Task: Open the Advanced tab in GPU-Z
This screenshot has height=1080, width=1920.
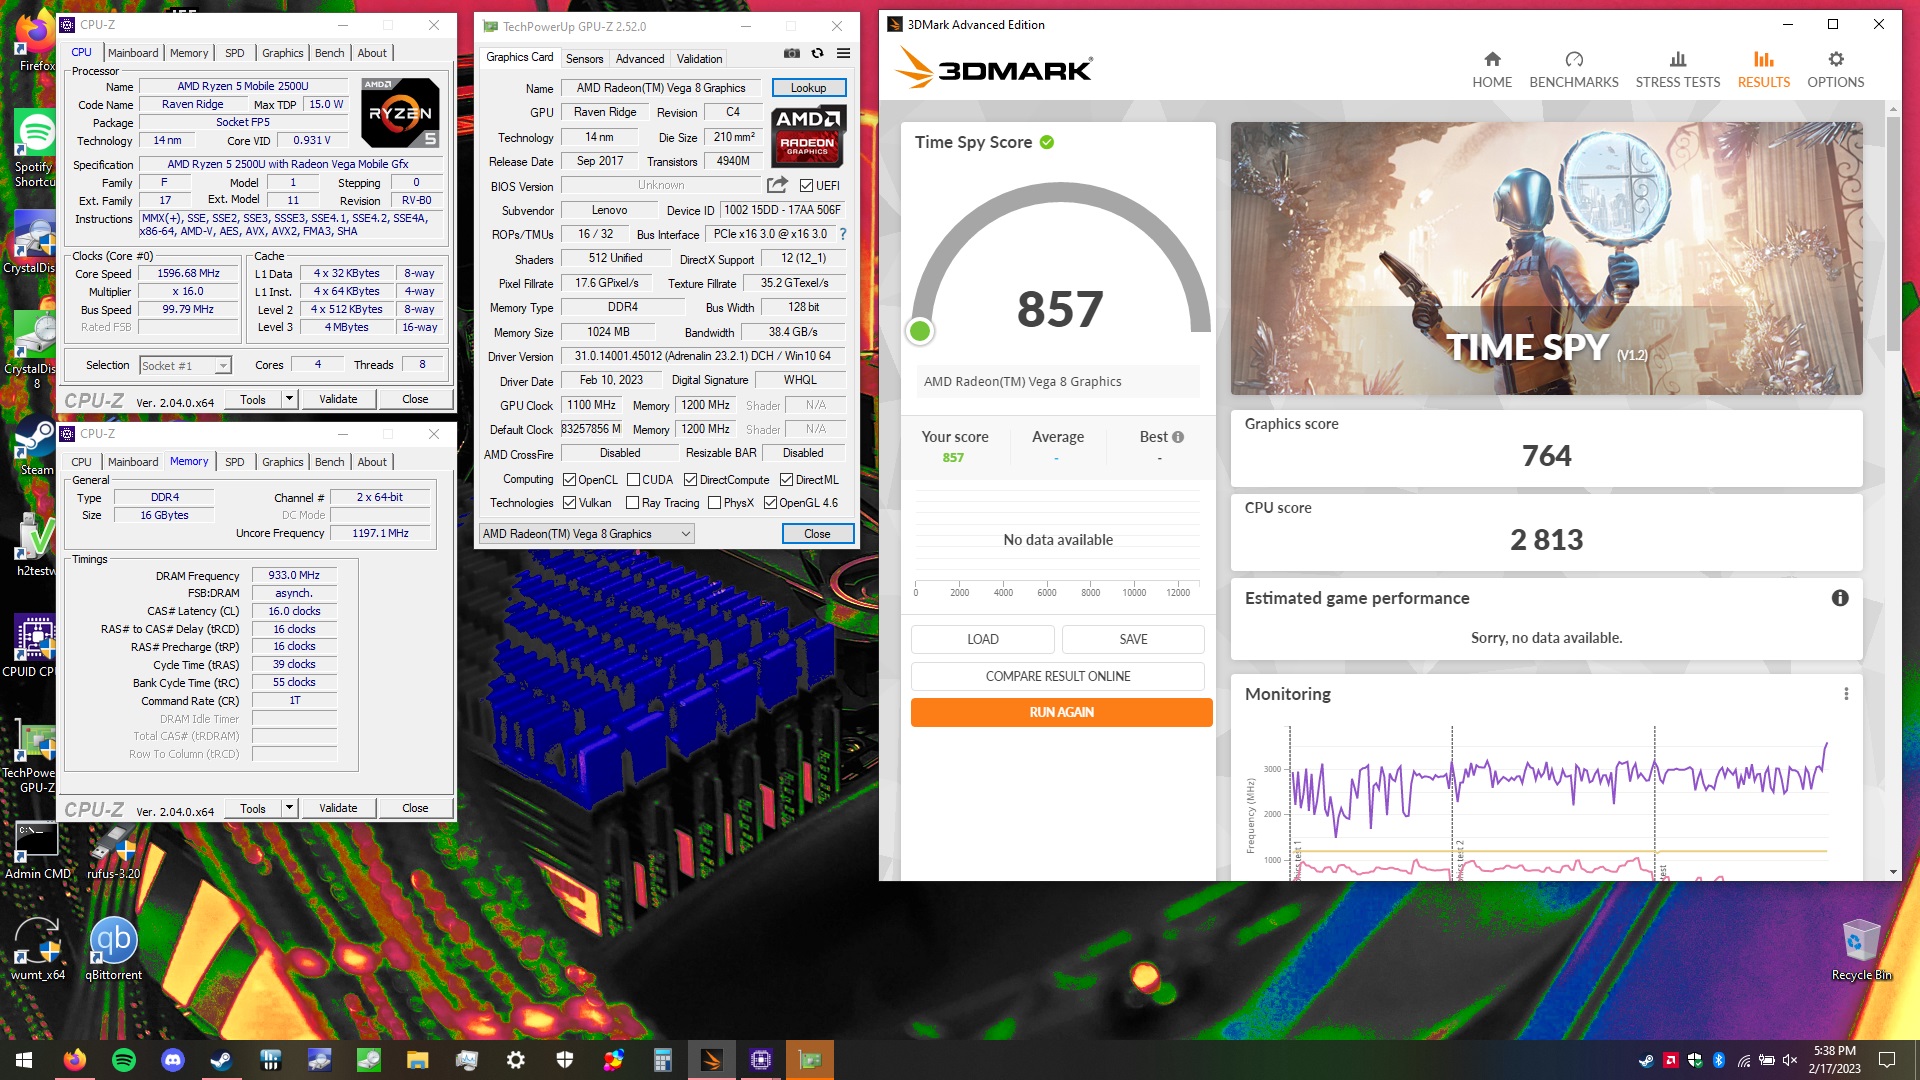Action: 640,59
